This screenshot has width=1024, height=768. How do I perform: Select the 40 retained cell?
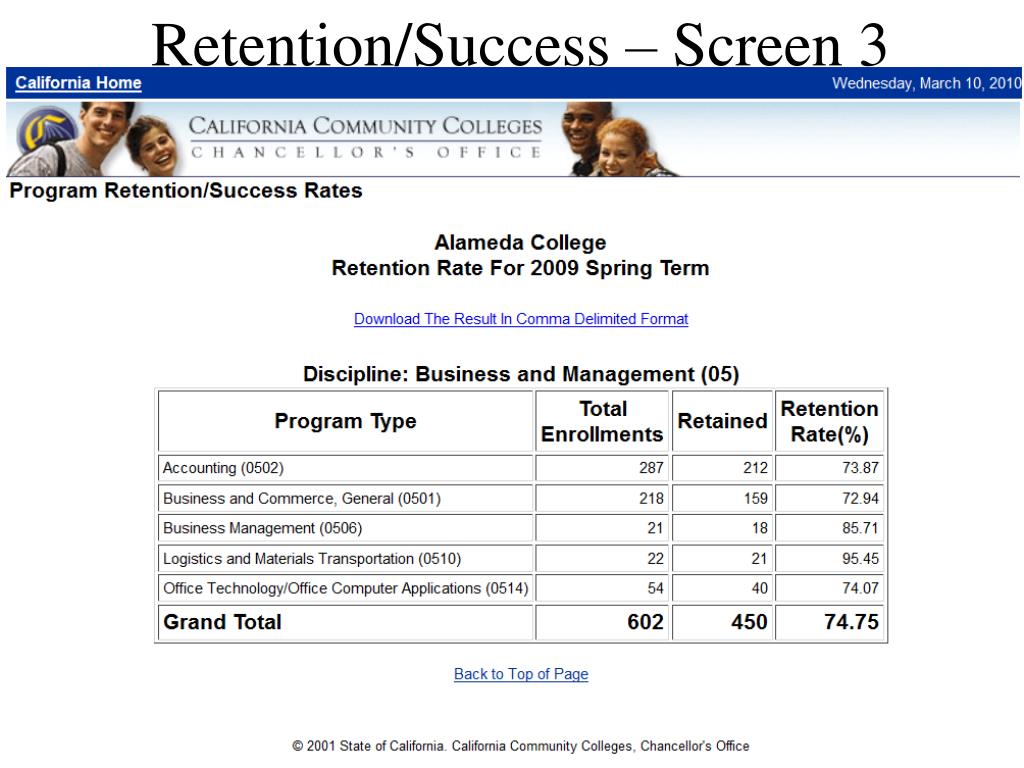coord(722,588)
